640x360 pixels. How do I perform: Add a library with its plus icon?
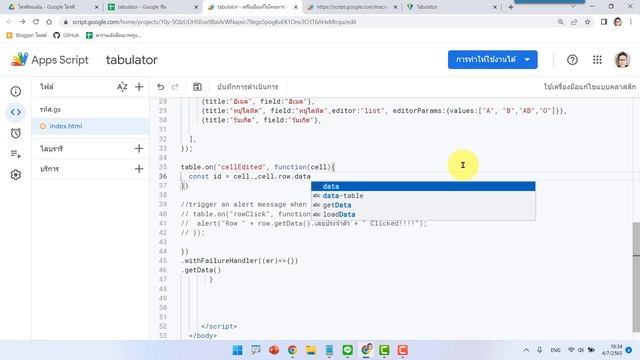click(x=139, y=149)
